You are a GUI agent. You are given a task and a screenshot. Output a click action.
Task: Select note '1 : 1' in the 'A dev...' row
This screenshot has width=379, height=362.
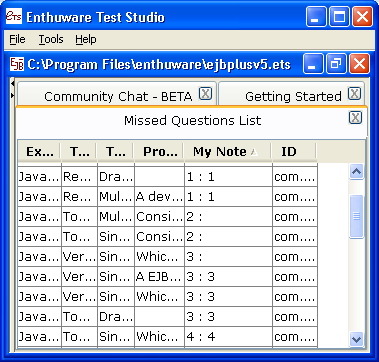(228, 197)
